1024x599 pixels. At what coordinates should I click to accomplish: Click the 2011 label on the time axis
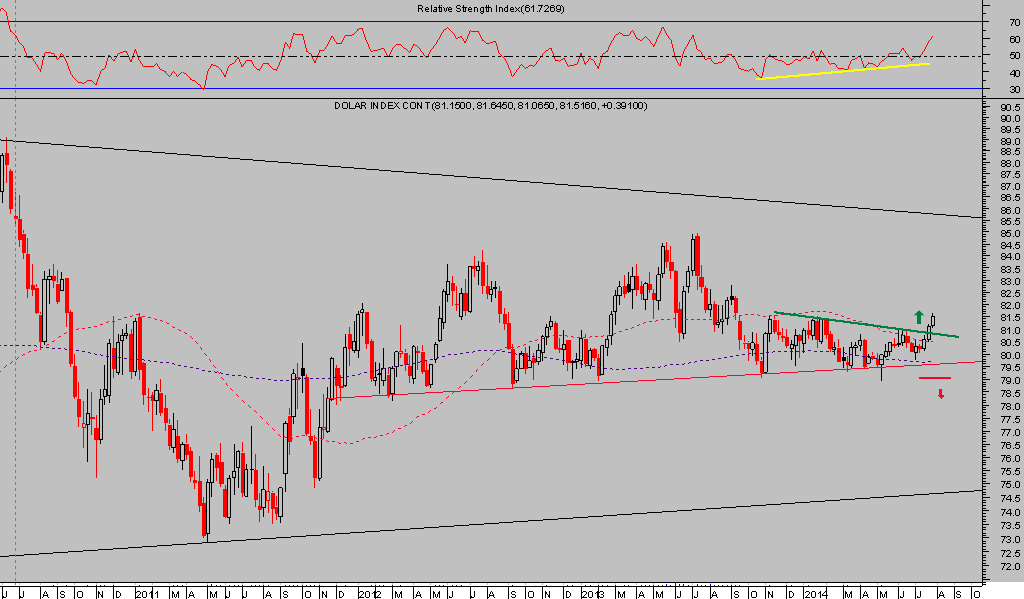tap(146, 592)
